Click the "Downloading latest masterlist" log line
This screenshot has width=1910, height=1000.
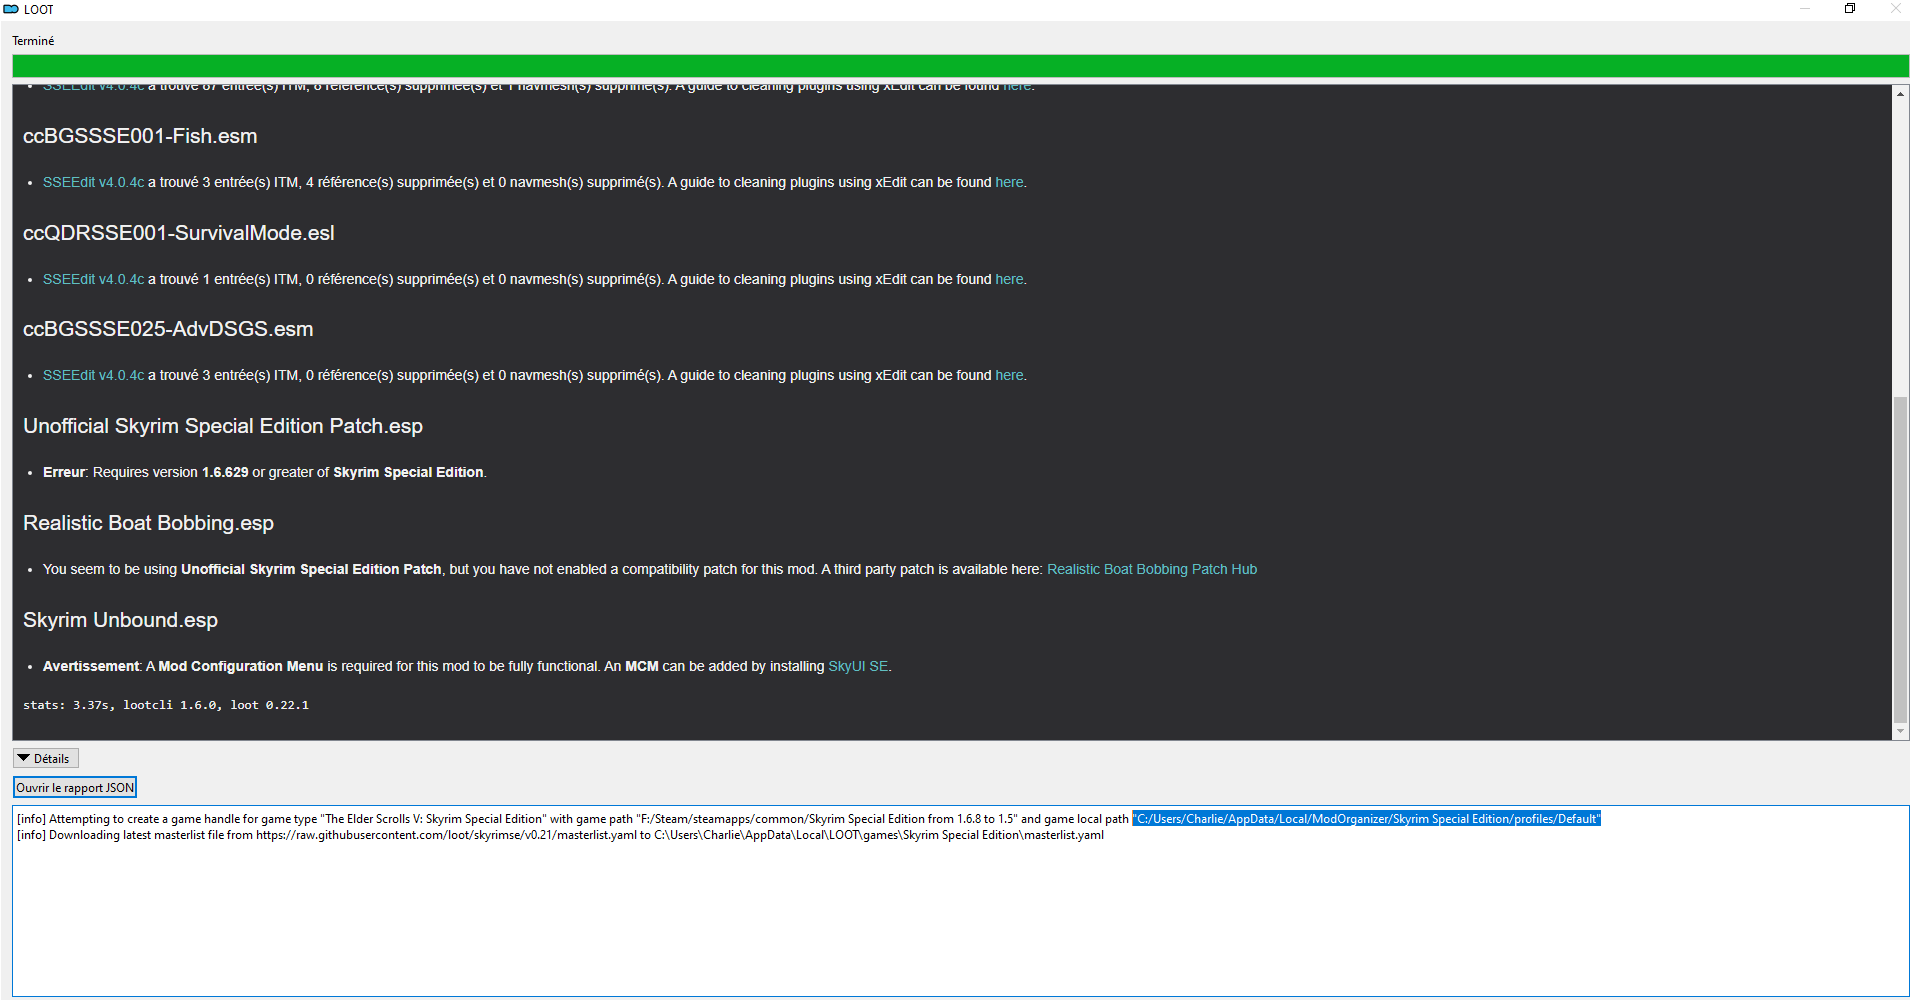[x=560, y=835]
